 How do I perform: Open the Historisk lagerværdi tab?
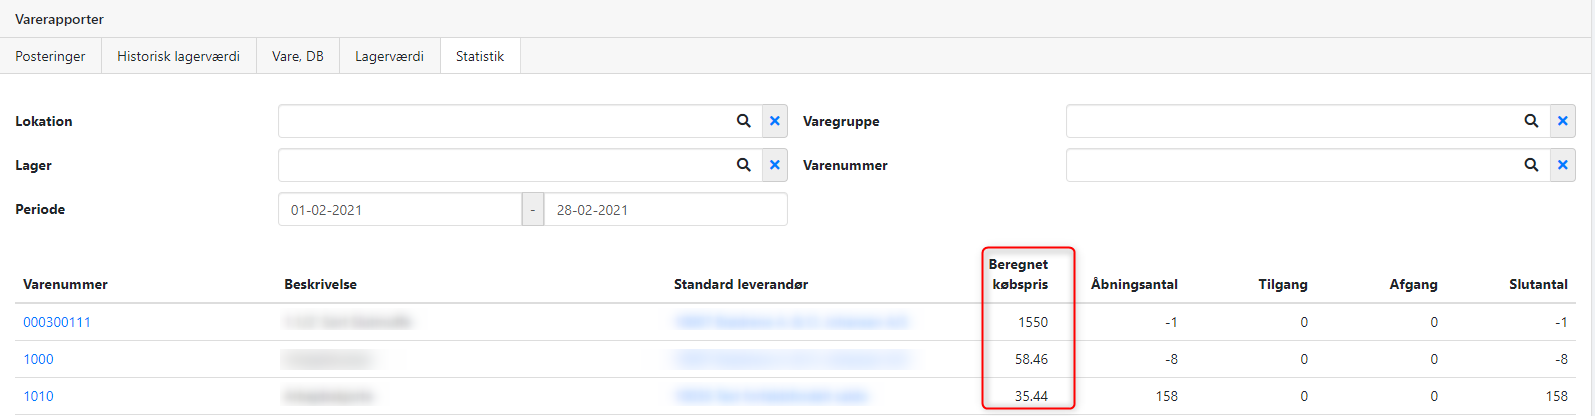click(178, 56)
